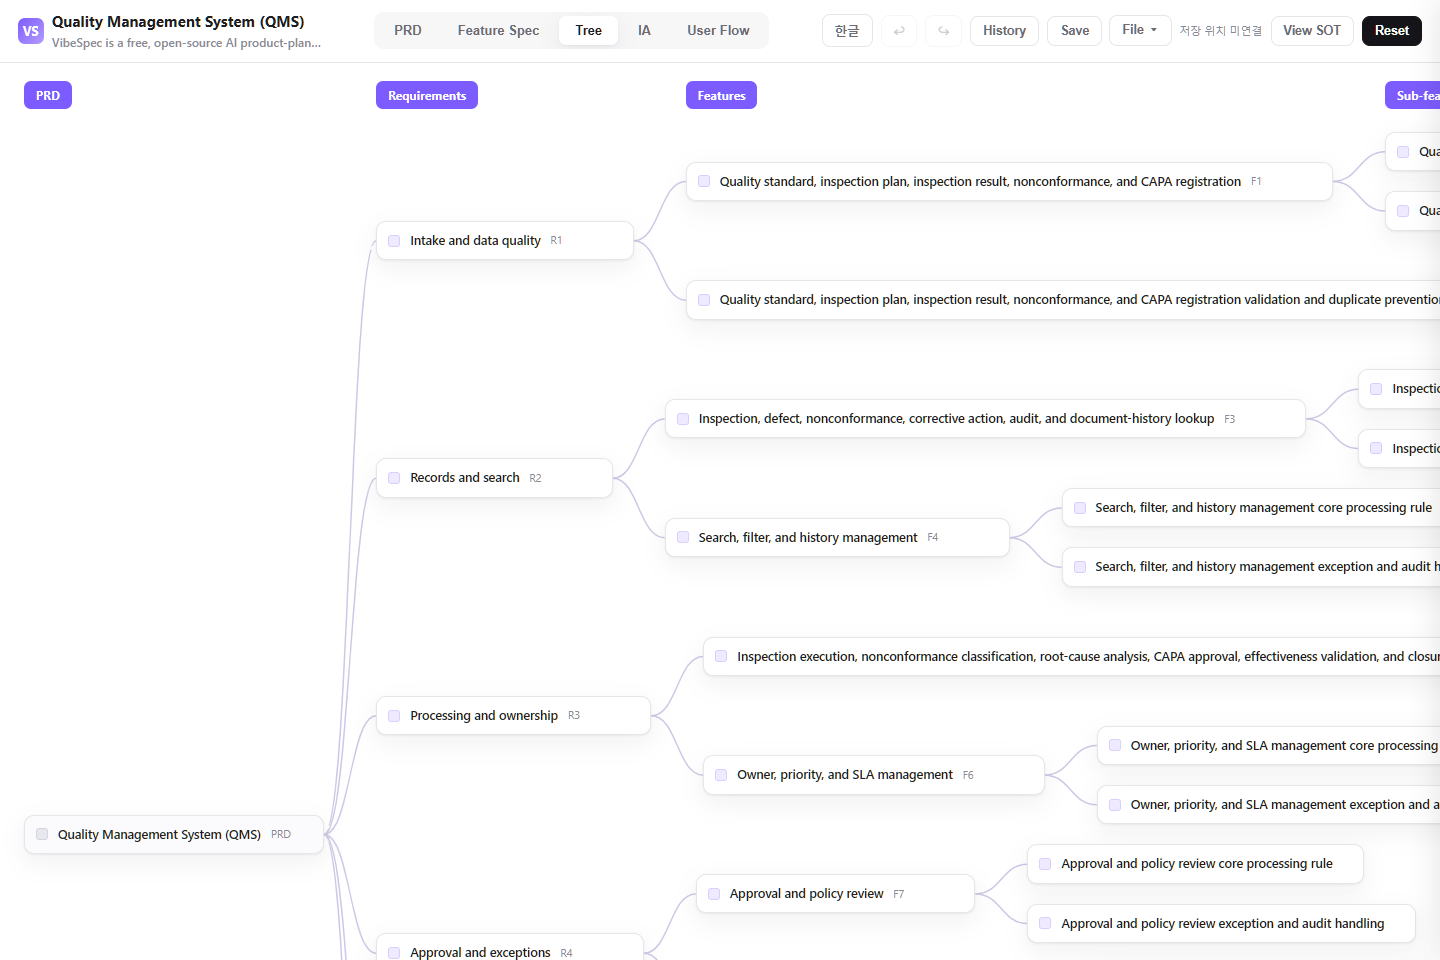
Task: Check the Approval and policy review F7 checkbox
Action: point(714,894)
